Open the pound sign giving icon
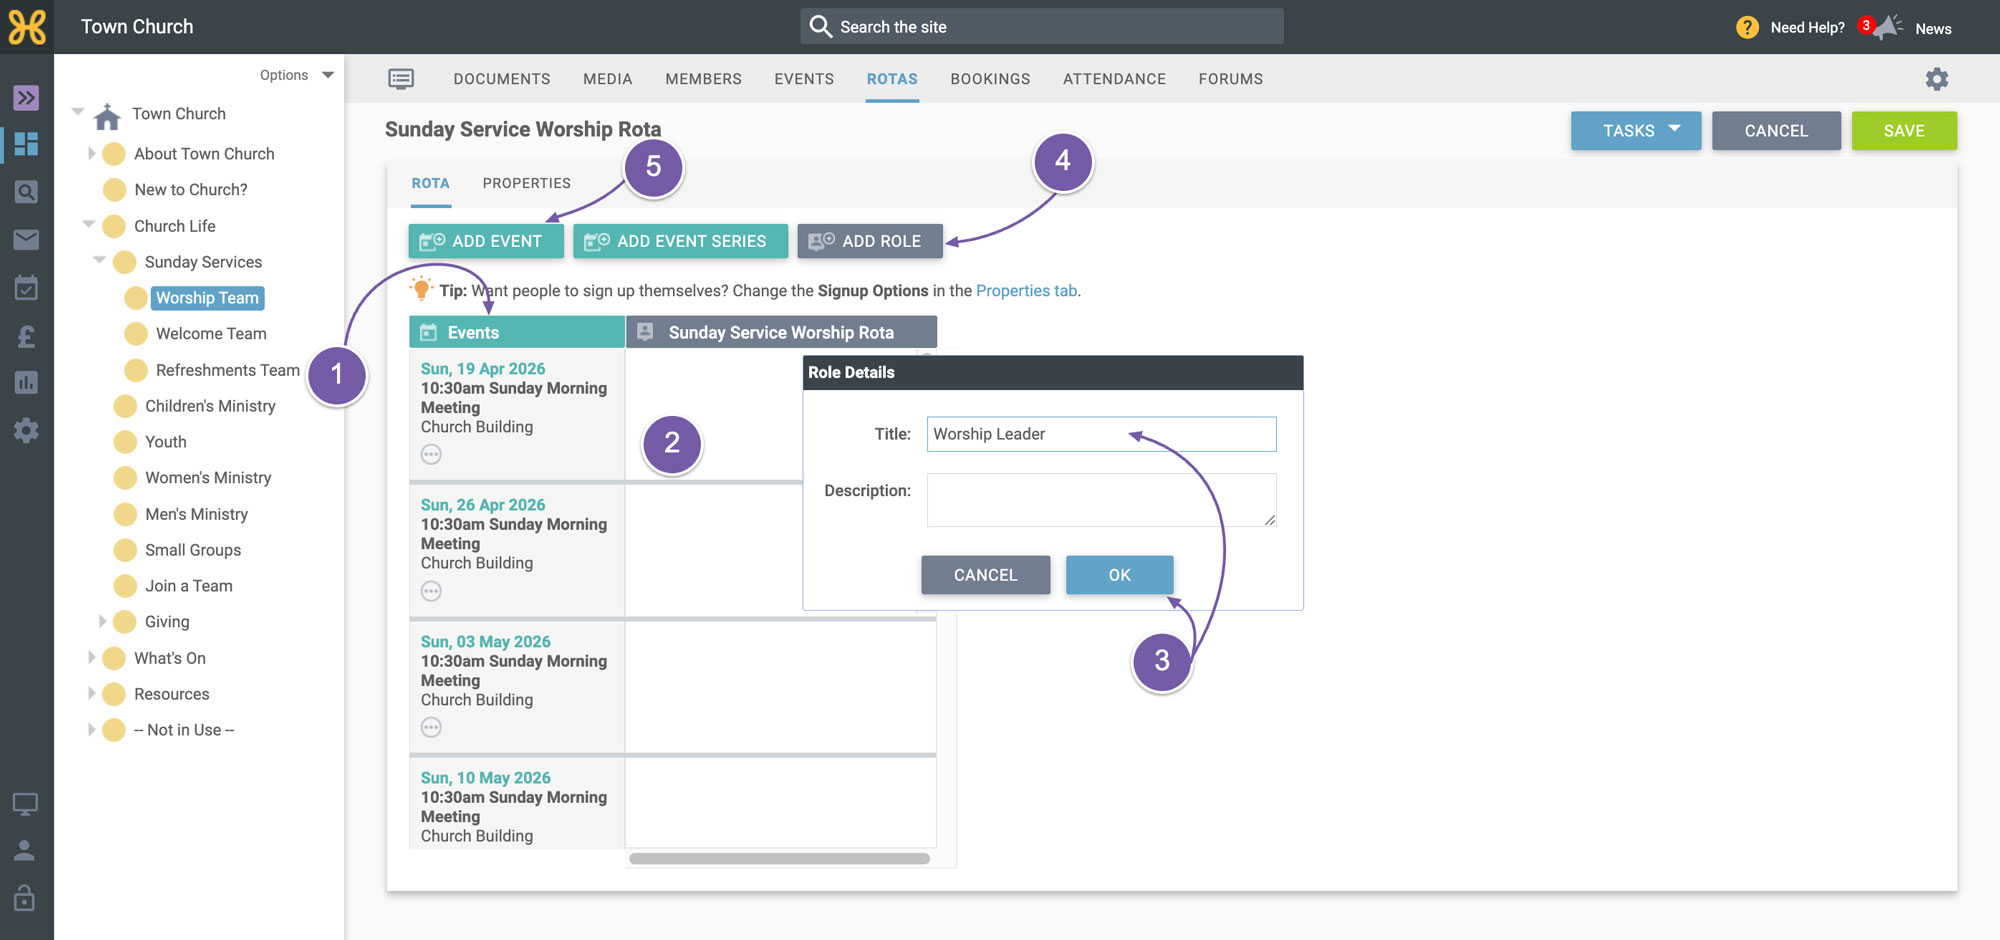Screen dimensions: 2000x940 [x=26, y=337]
